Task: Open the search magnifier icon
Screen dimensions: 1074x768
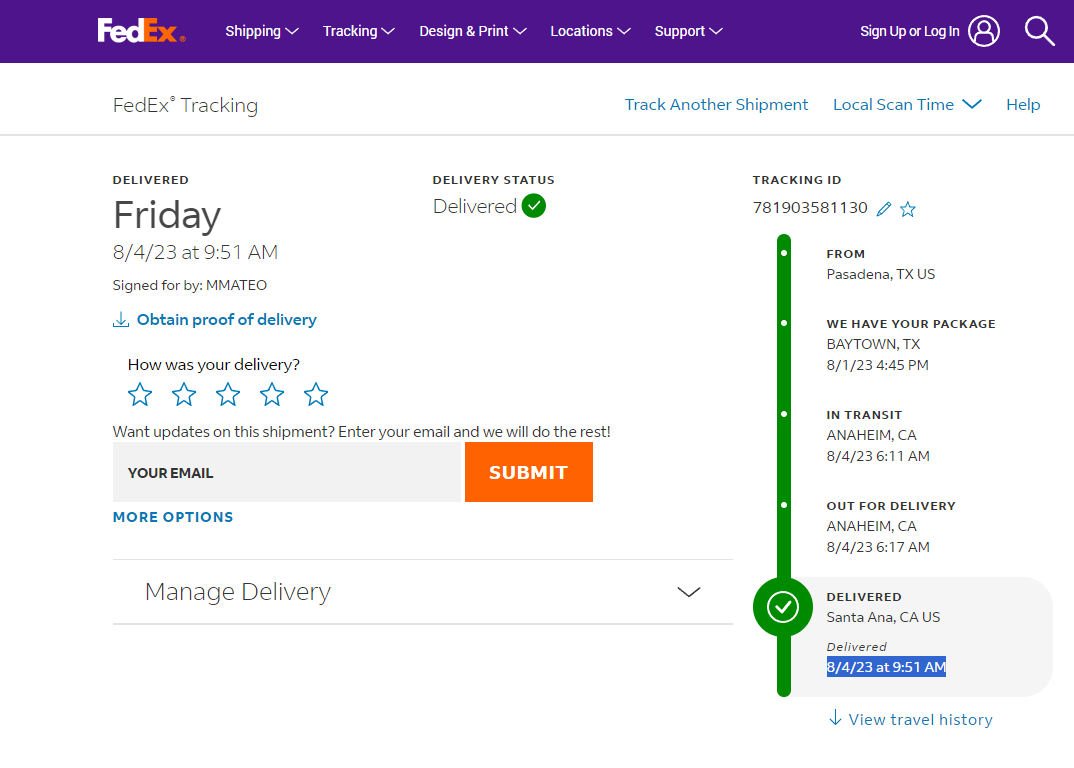Action: (x=1039, y=31)
